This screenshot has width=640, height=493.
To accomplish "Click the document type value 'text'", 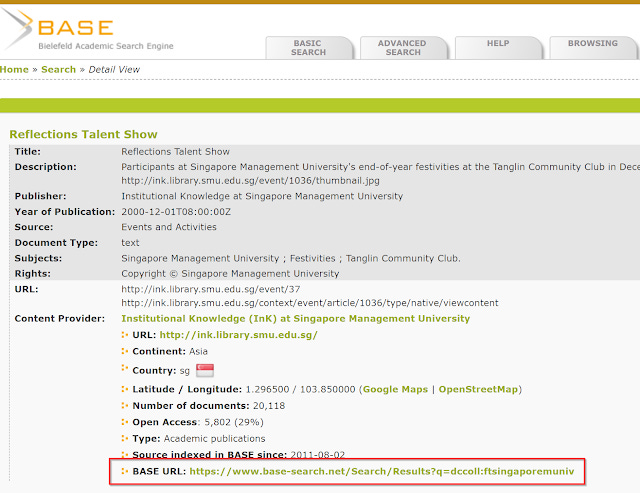I will pyautogui.click(x=130, y=243).
